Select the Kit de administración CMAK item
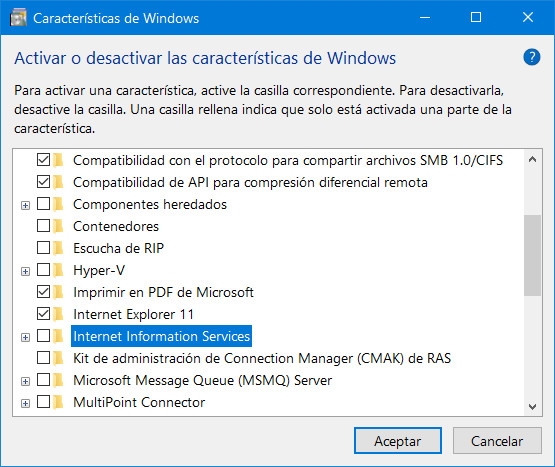Screen dimensions: 555x467 click(x=262, y=358)
